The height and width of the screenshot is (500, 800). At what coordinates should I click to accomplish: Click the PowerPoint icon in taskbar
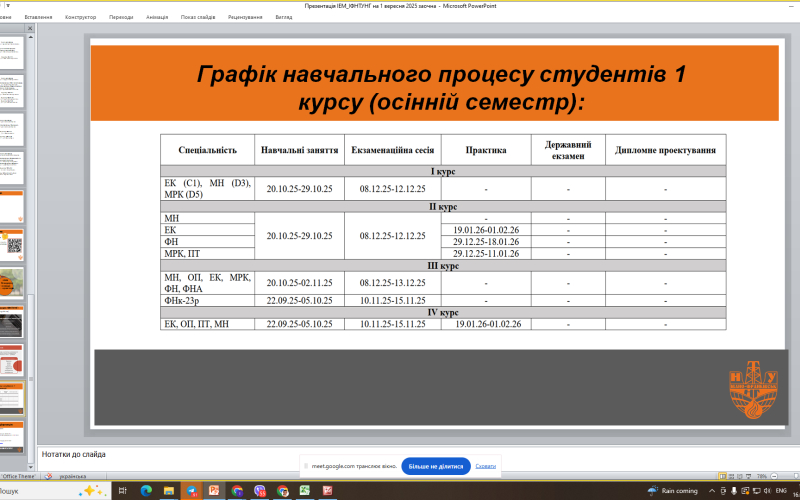(x=214, y=491)
